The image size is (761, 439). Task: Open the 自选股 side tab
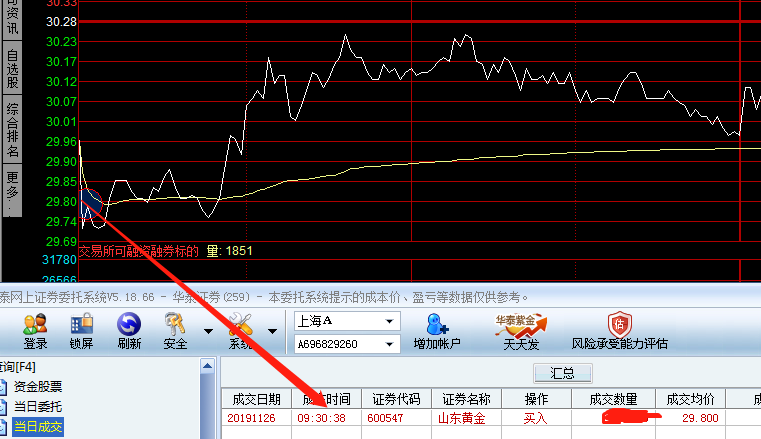point(13,69)
